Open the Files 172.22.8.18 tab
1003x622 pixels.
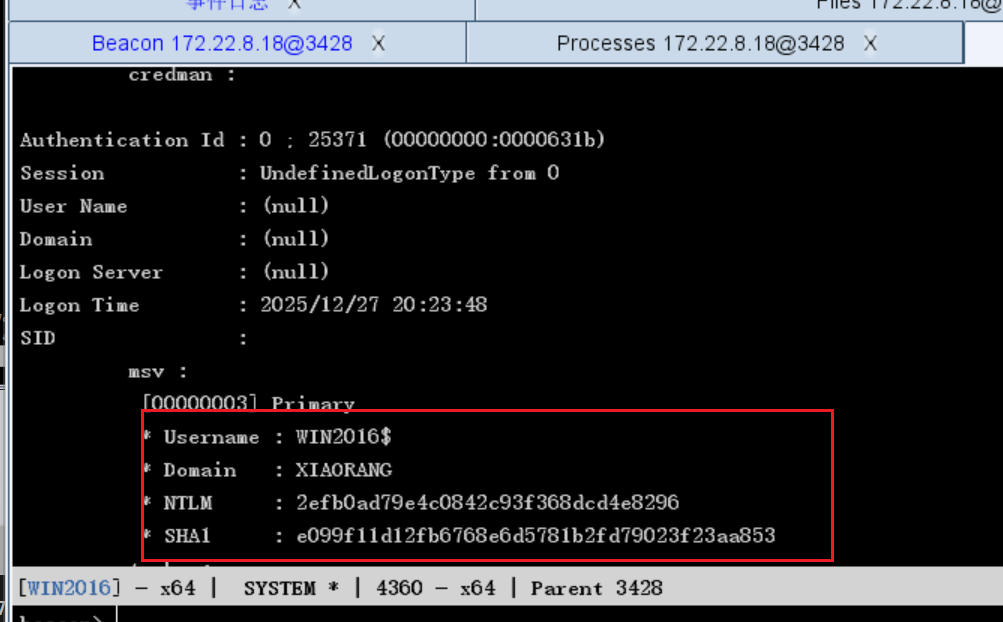pos(908,6)
